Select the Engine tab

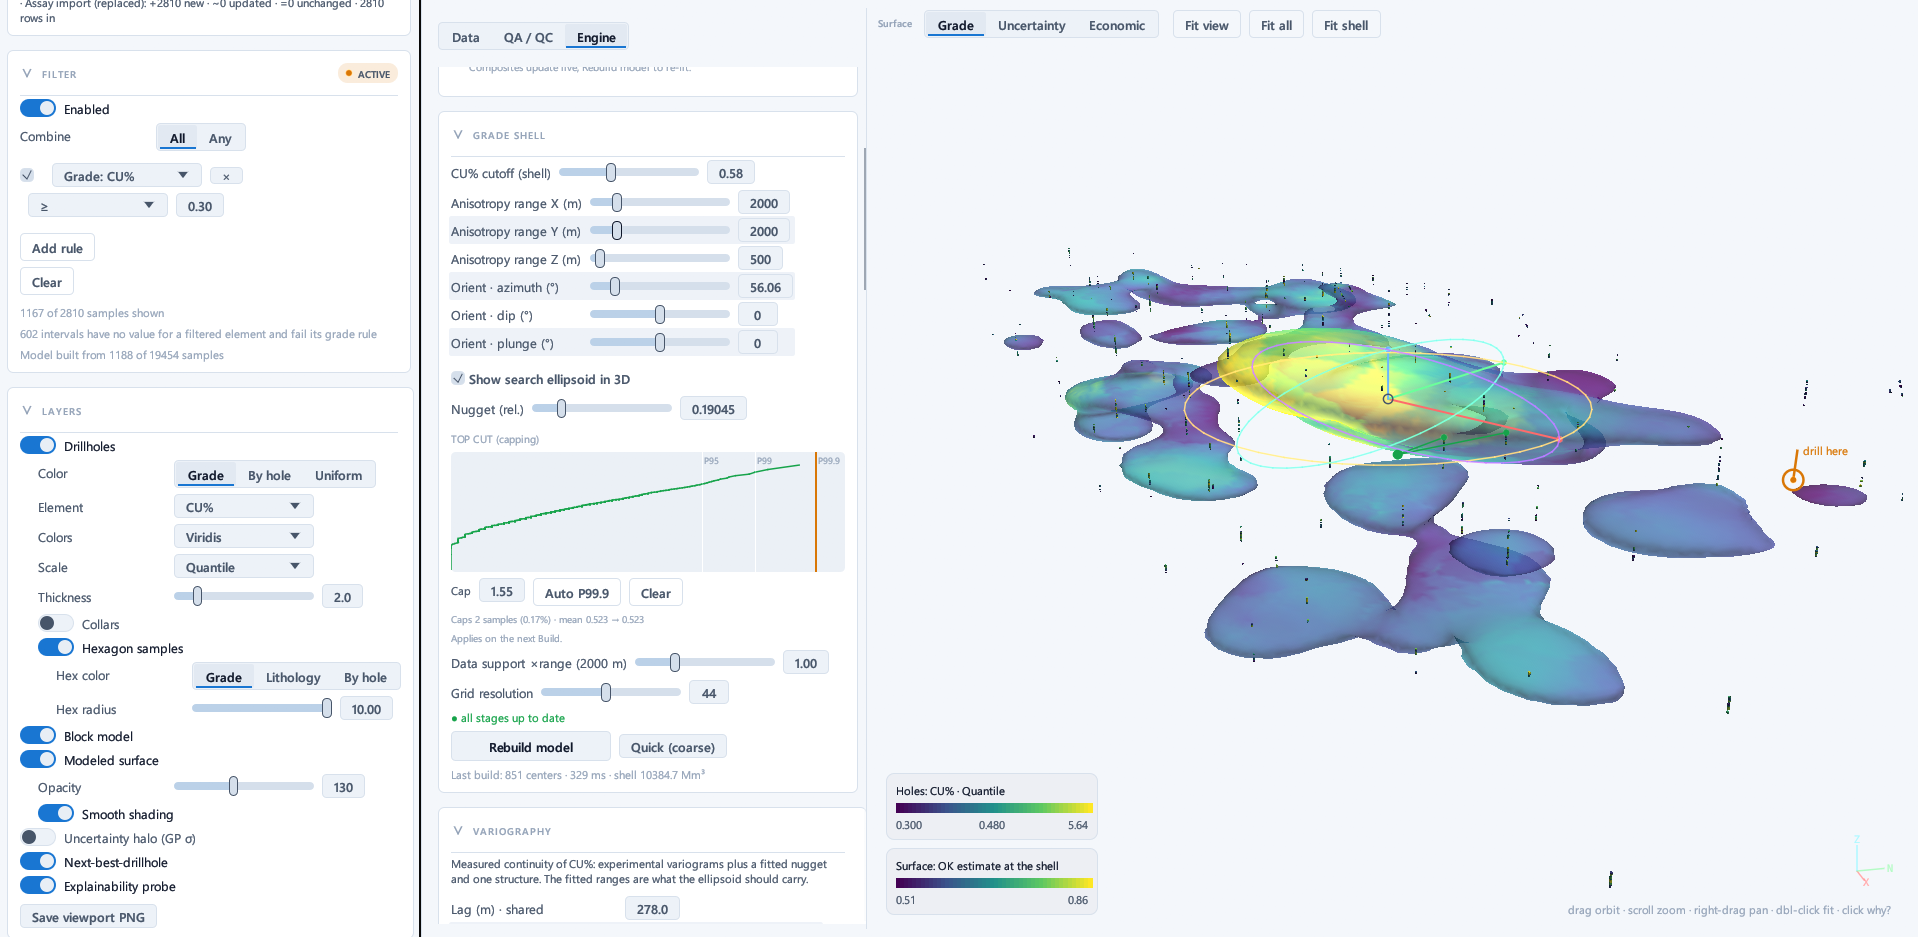[596, 37]
